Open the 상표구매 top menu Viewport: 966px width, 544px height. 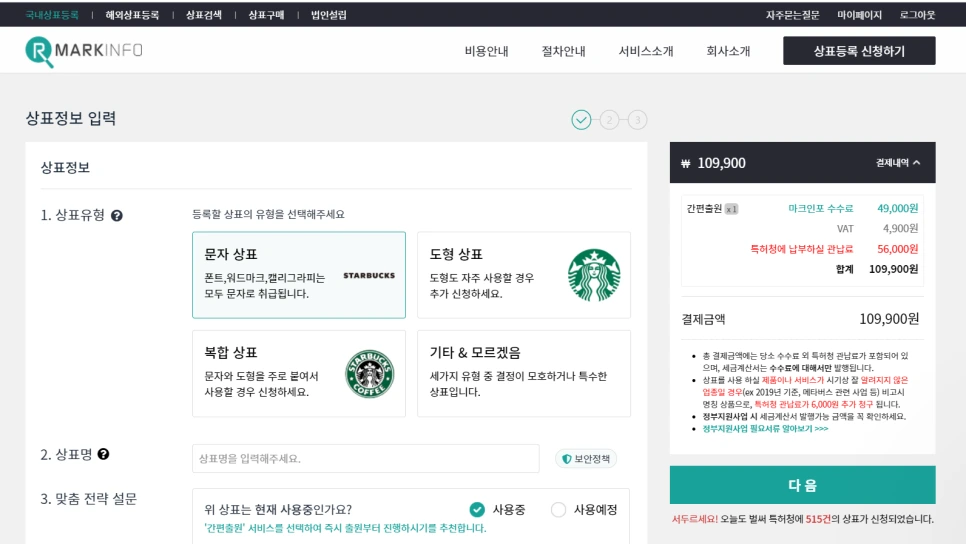click(266, 15)
